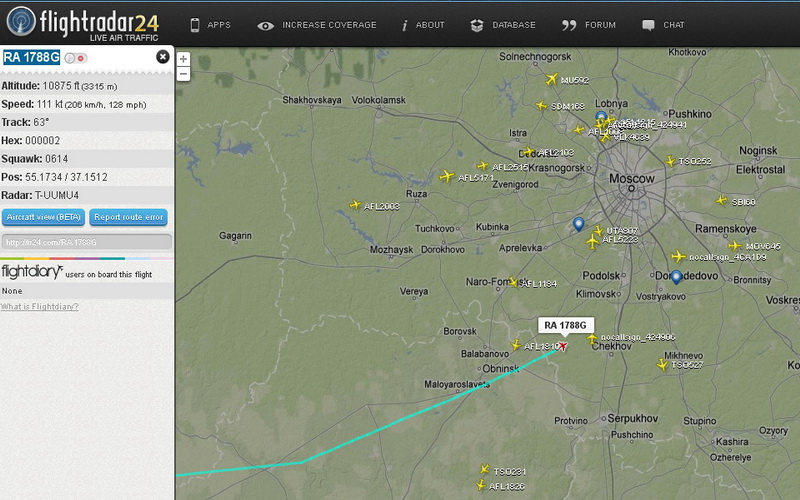Select the AFL5171 aircraft icon
This screenshot has height=500, width=800.
447,177
